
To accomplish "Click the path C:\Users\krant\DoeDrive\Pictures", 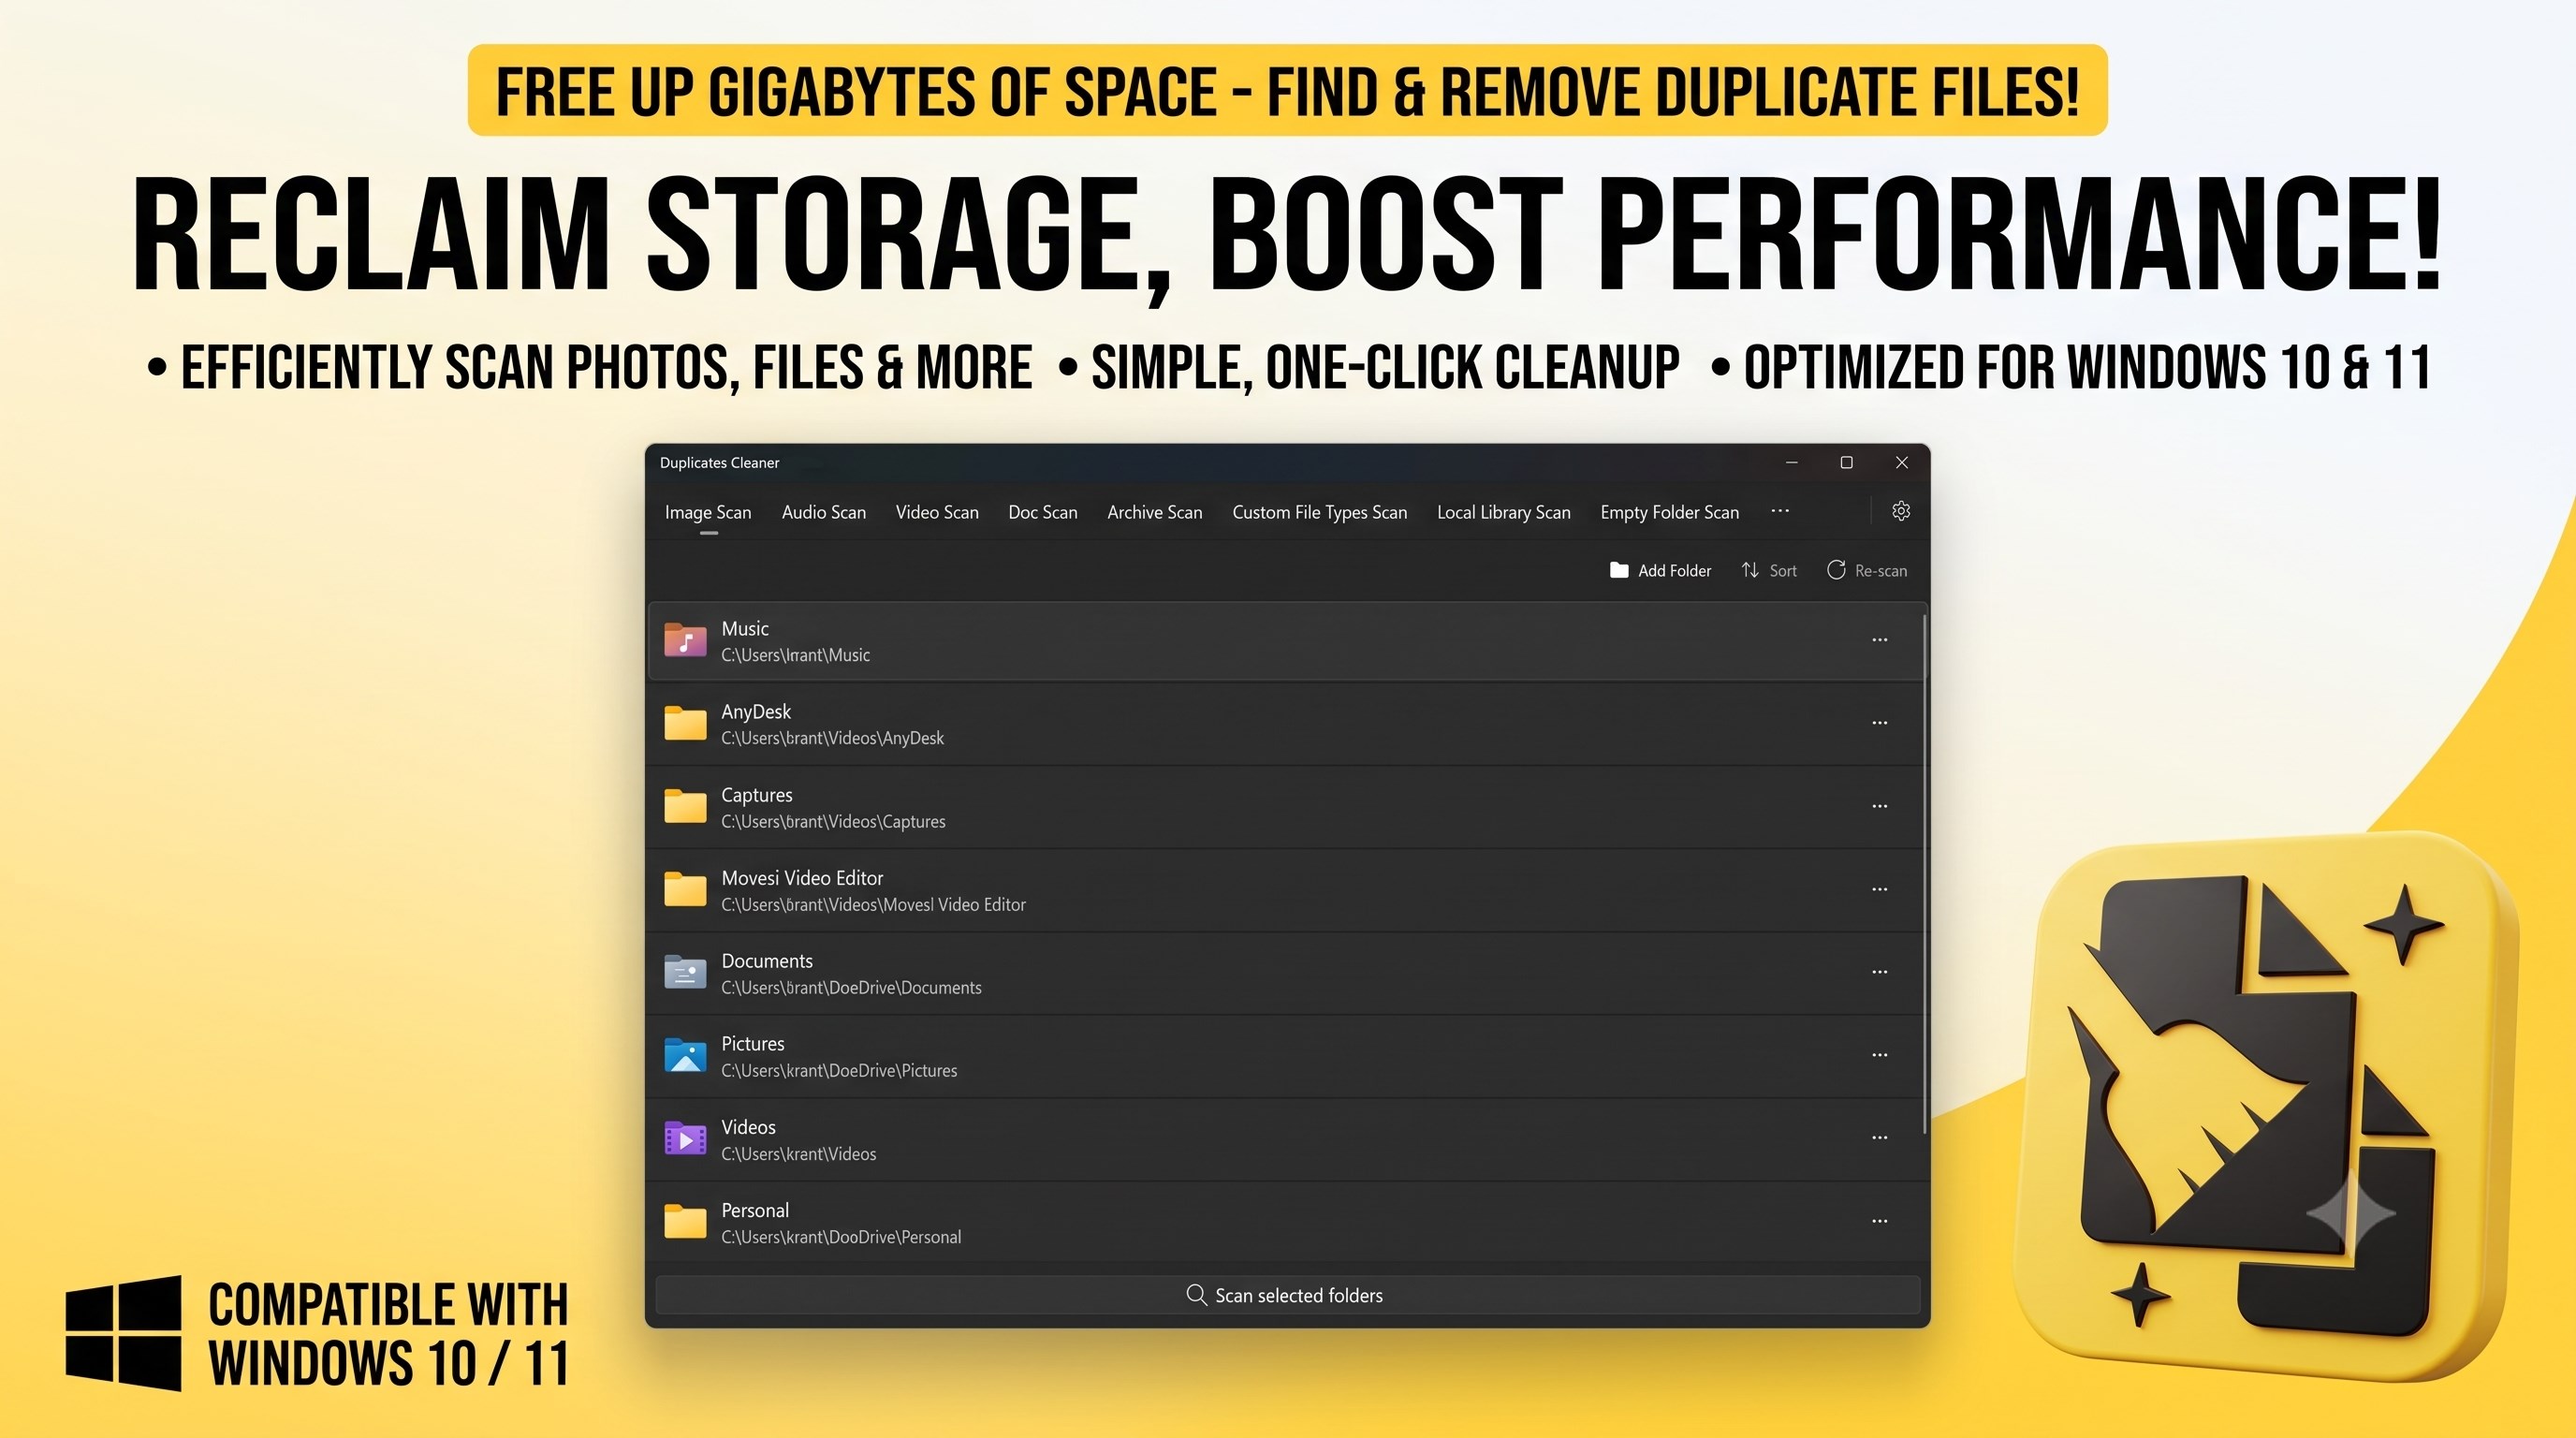I will pos(839,1070).
